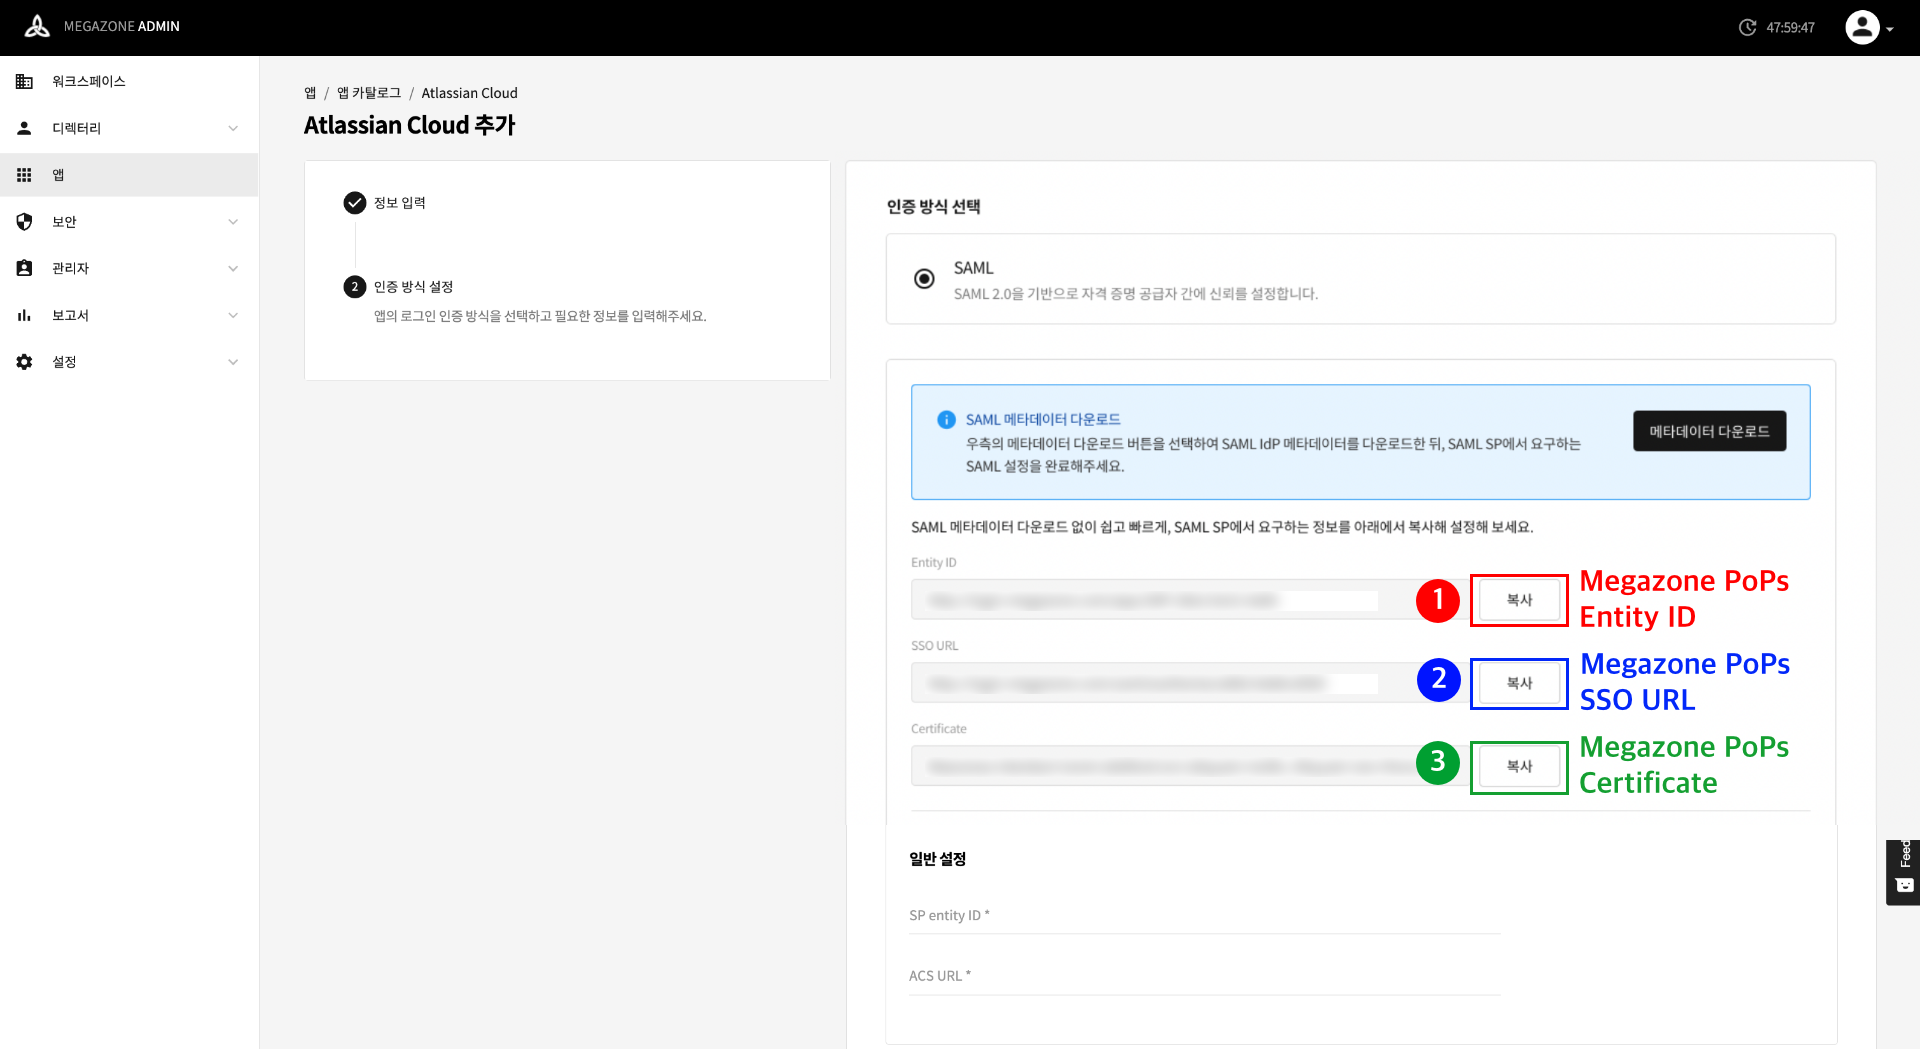Click the 인증 방식 설정 step label
This screenshot has height=1049, width=1920.
click(414, 287)
